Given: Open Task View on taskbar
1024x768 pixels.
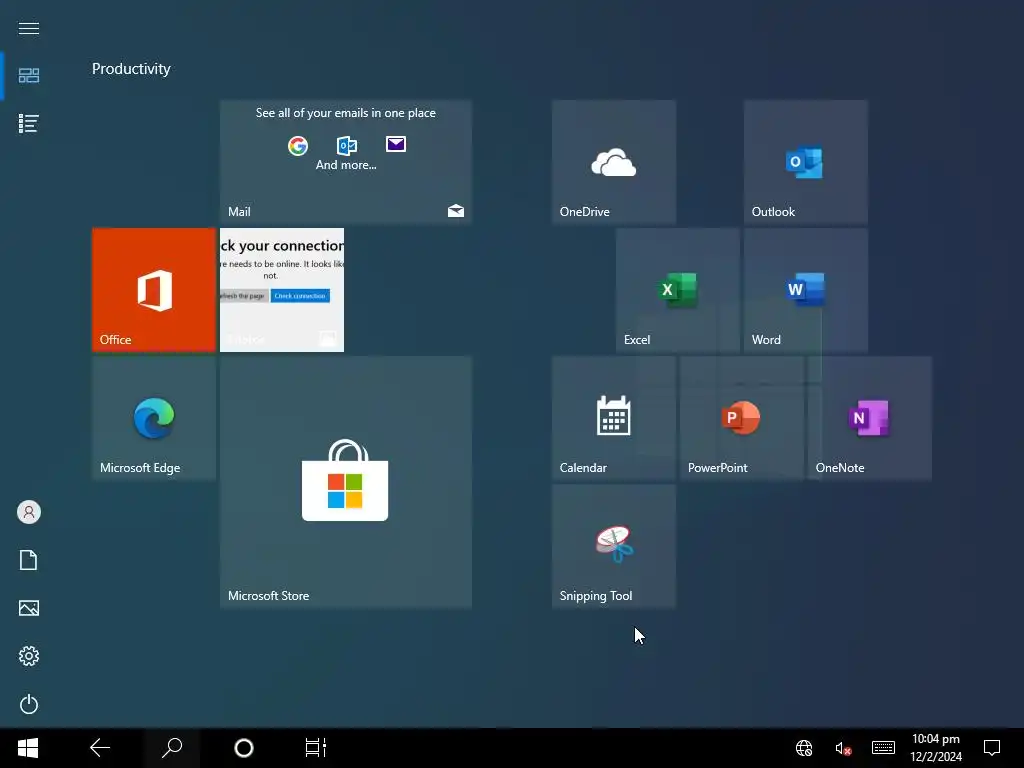Looking at the screenshot, I should point(315,748).
